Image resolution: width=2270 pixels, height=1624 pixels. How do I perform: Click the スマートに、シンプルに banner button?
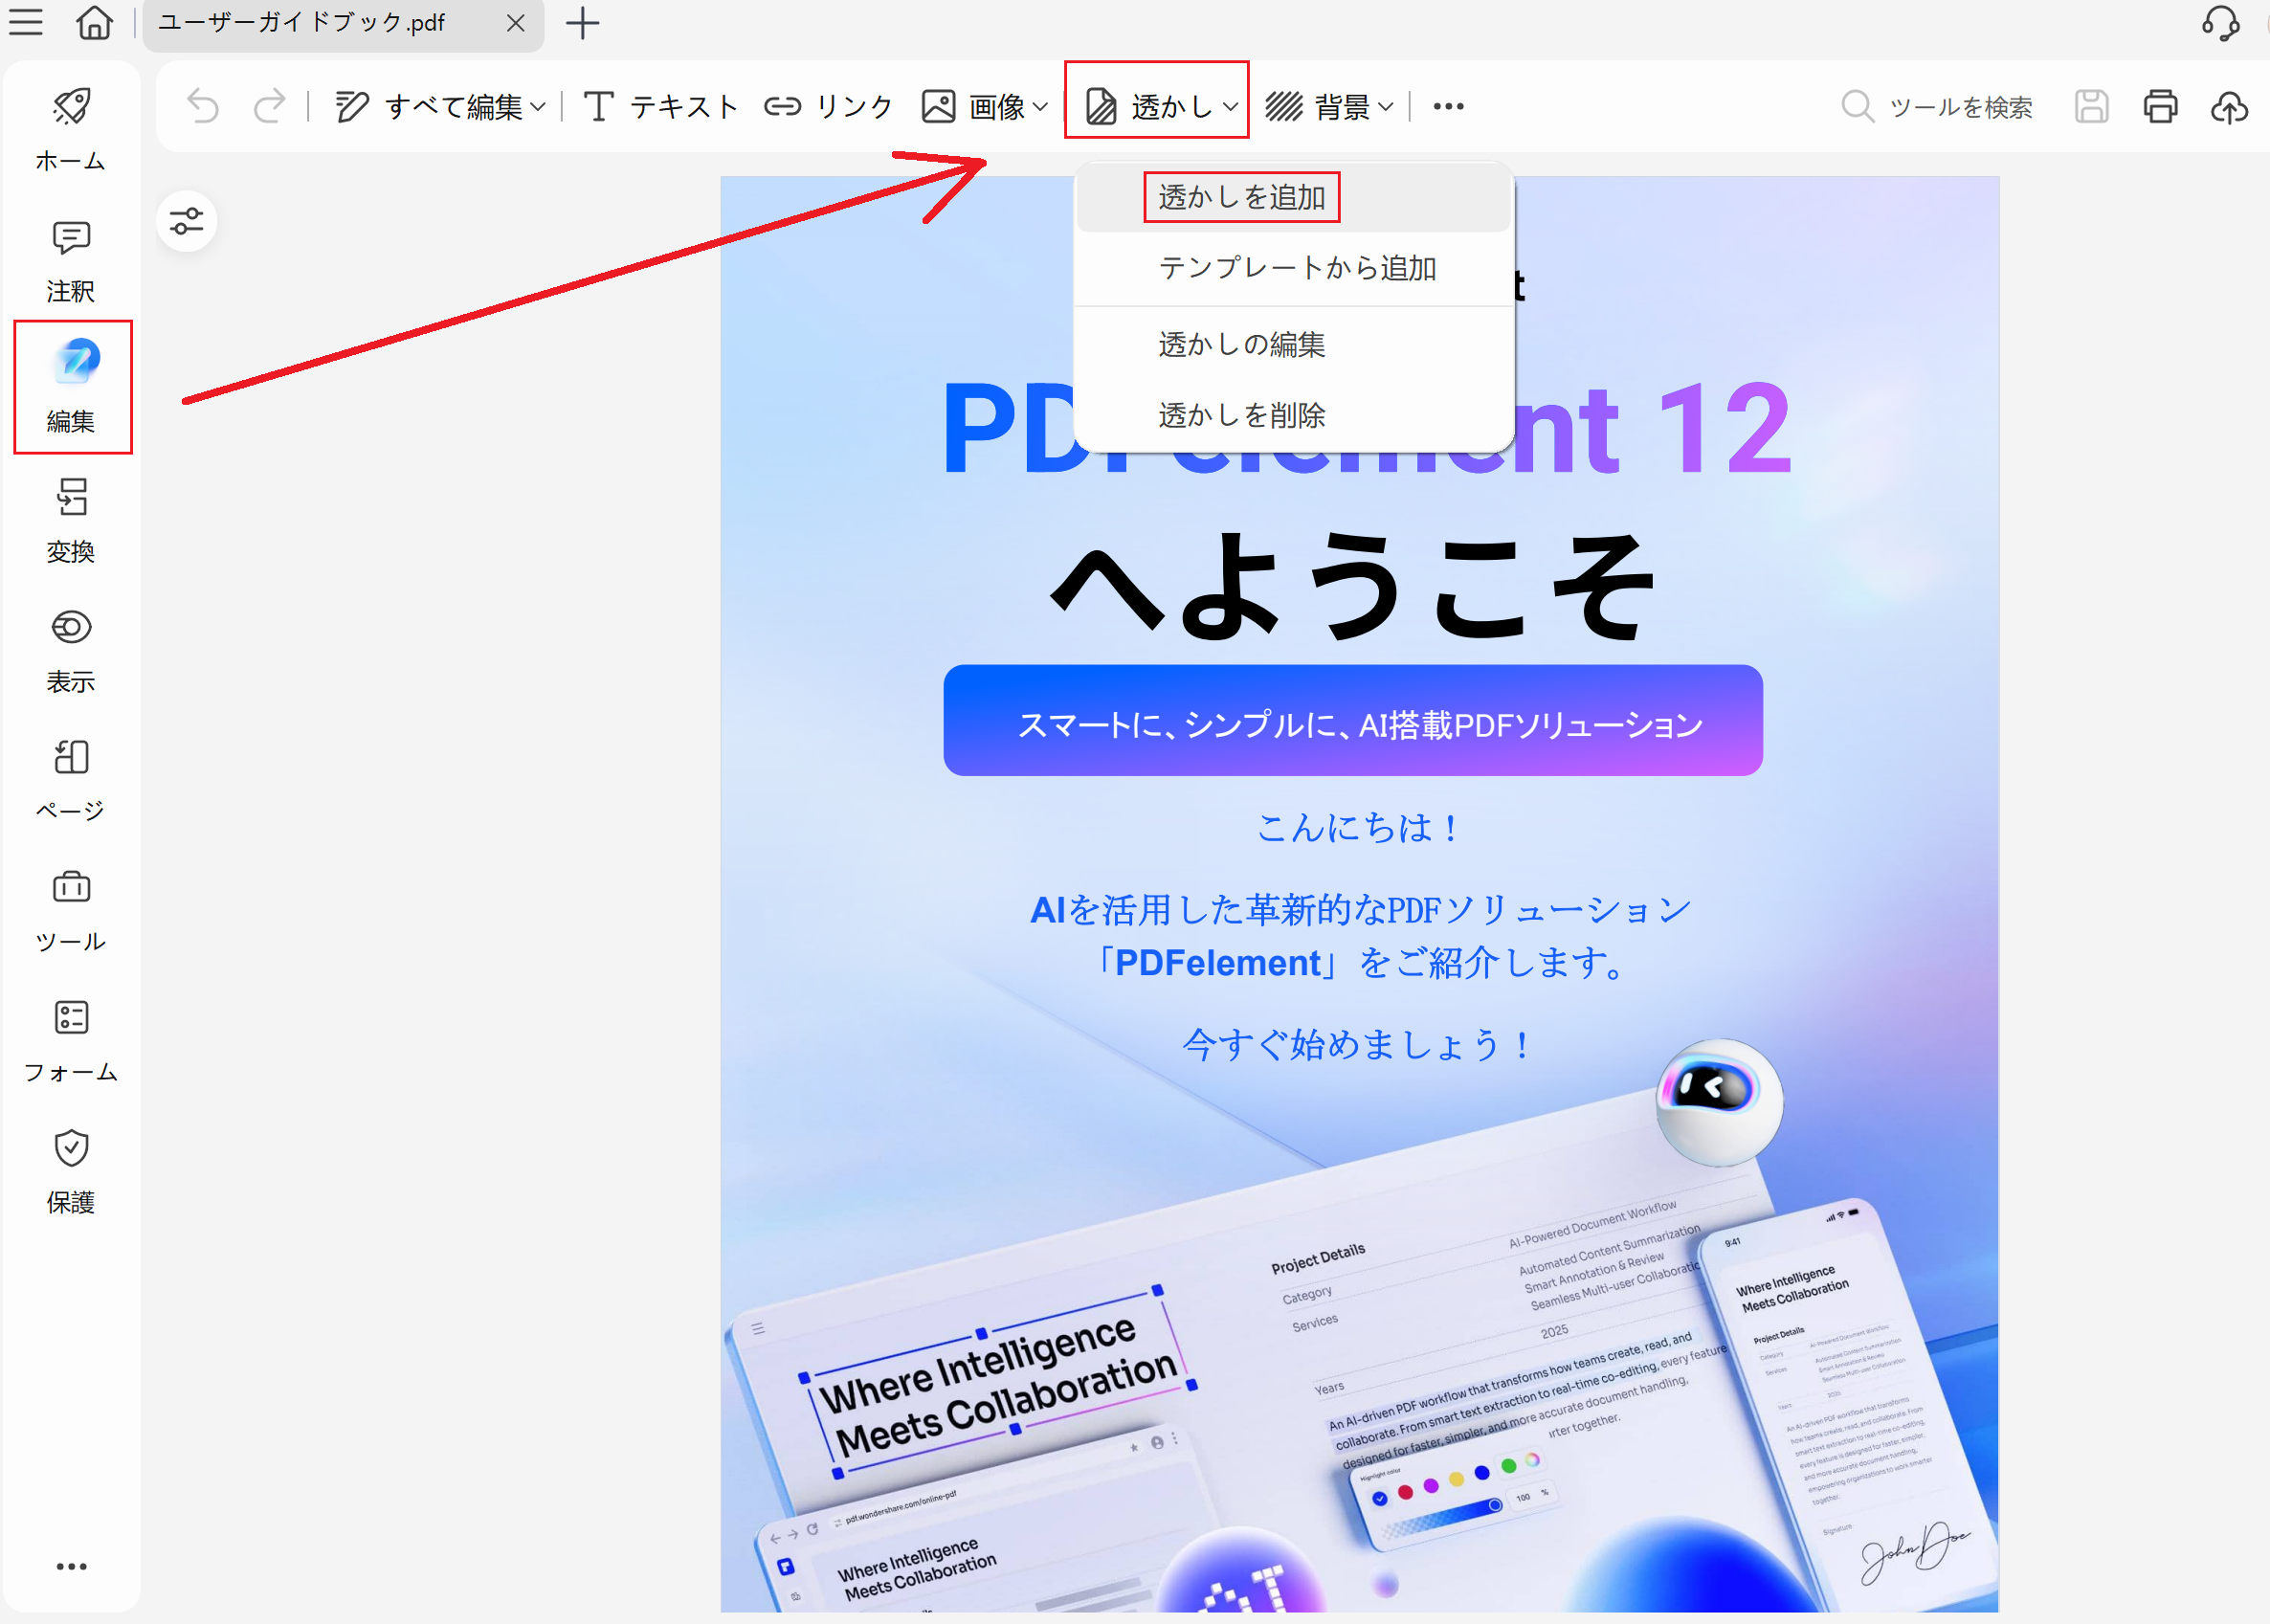point(1352,721)
